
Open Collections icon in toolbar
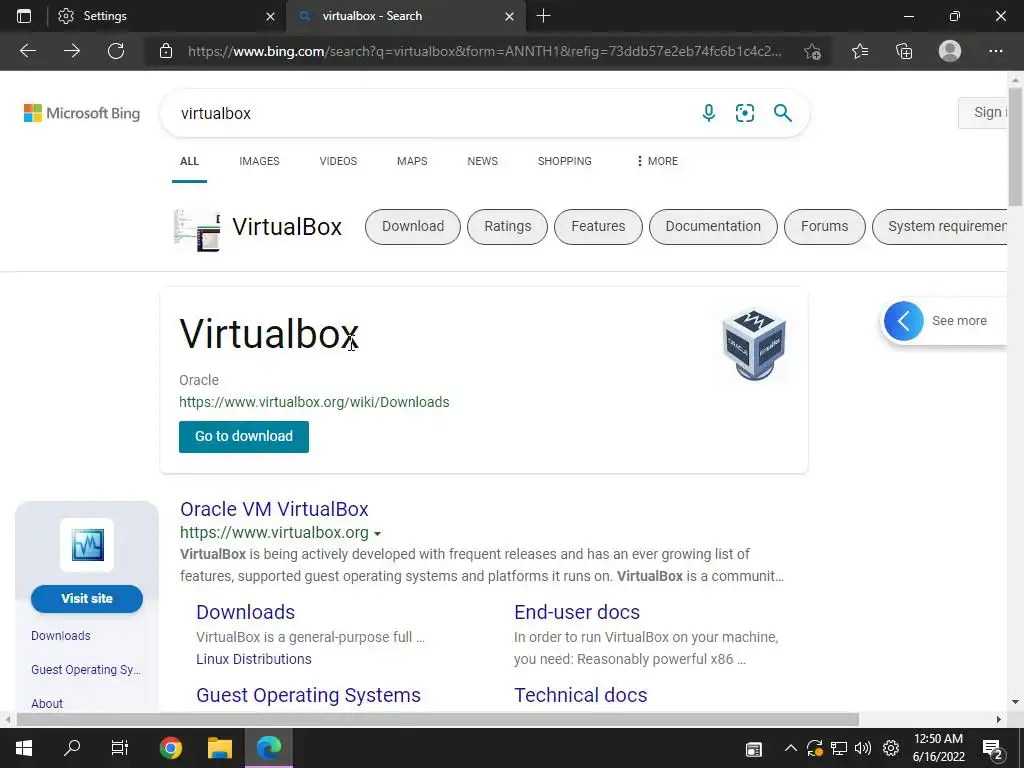point(904,51)
